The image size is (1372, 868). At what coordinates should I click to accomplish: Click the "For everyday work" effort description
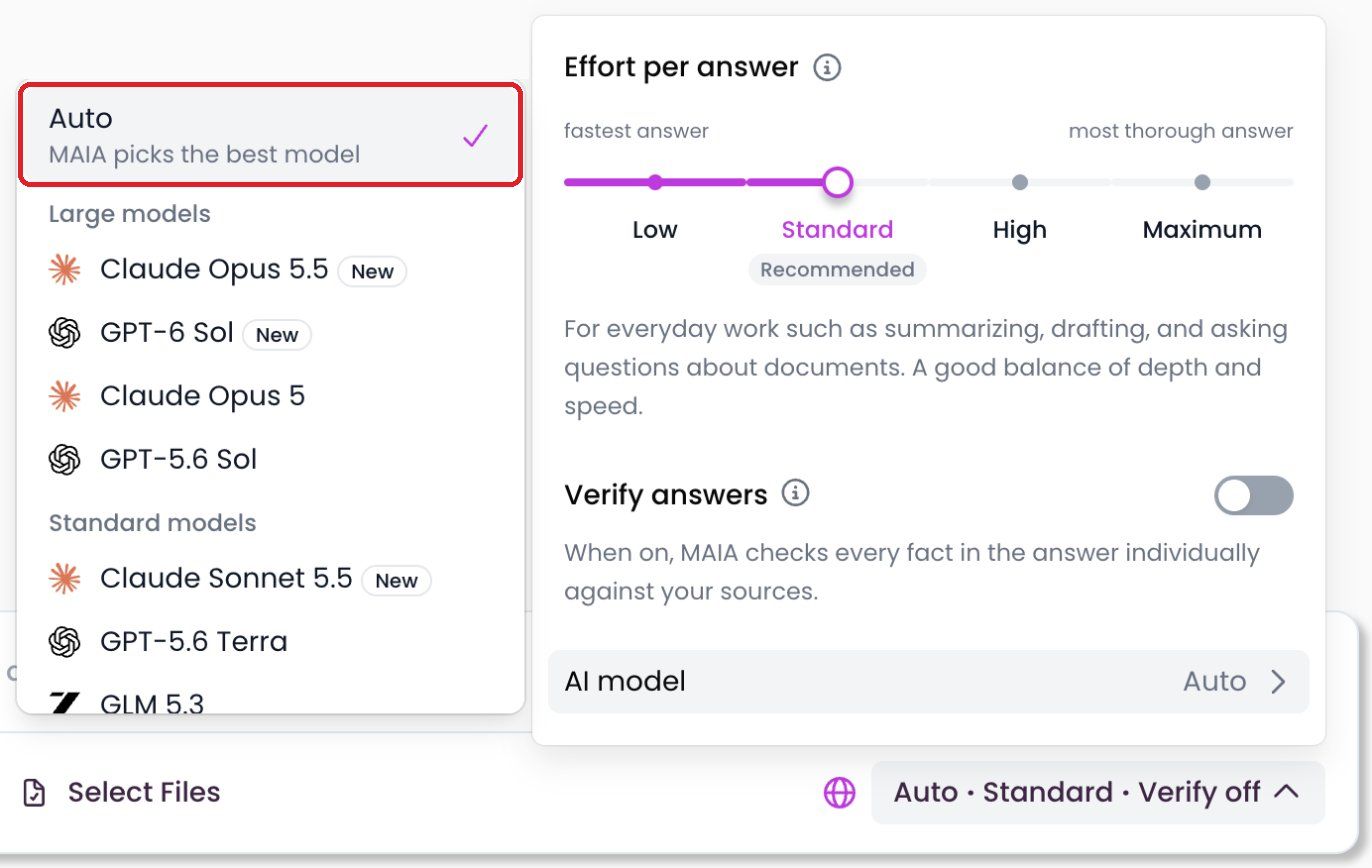tap(926, 368)
